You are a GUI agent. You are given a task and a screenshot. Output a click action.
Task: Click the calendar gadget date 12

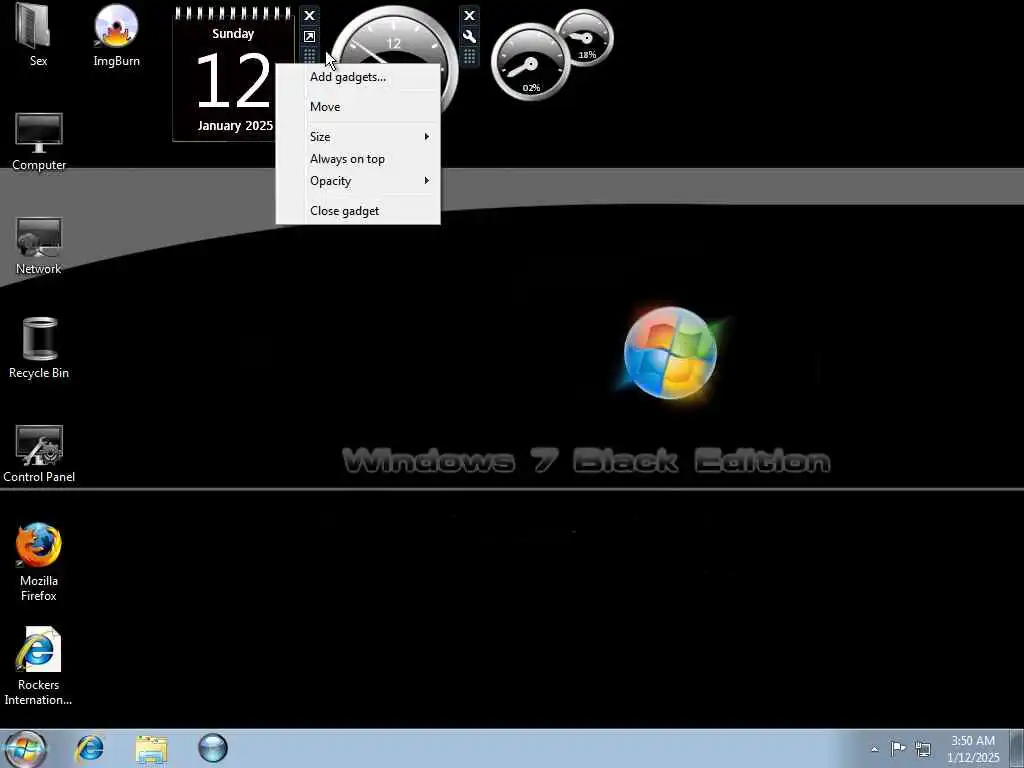[x=232, y=81]
